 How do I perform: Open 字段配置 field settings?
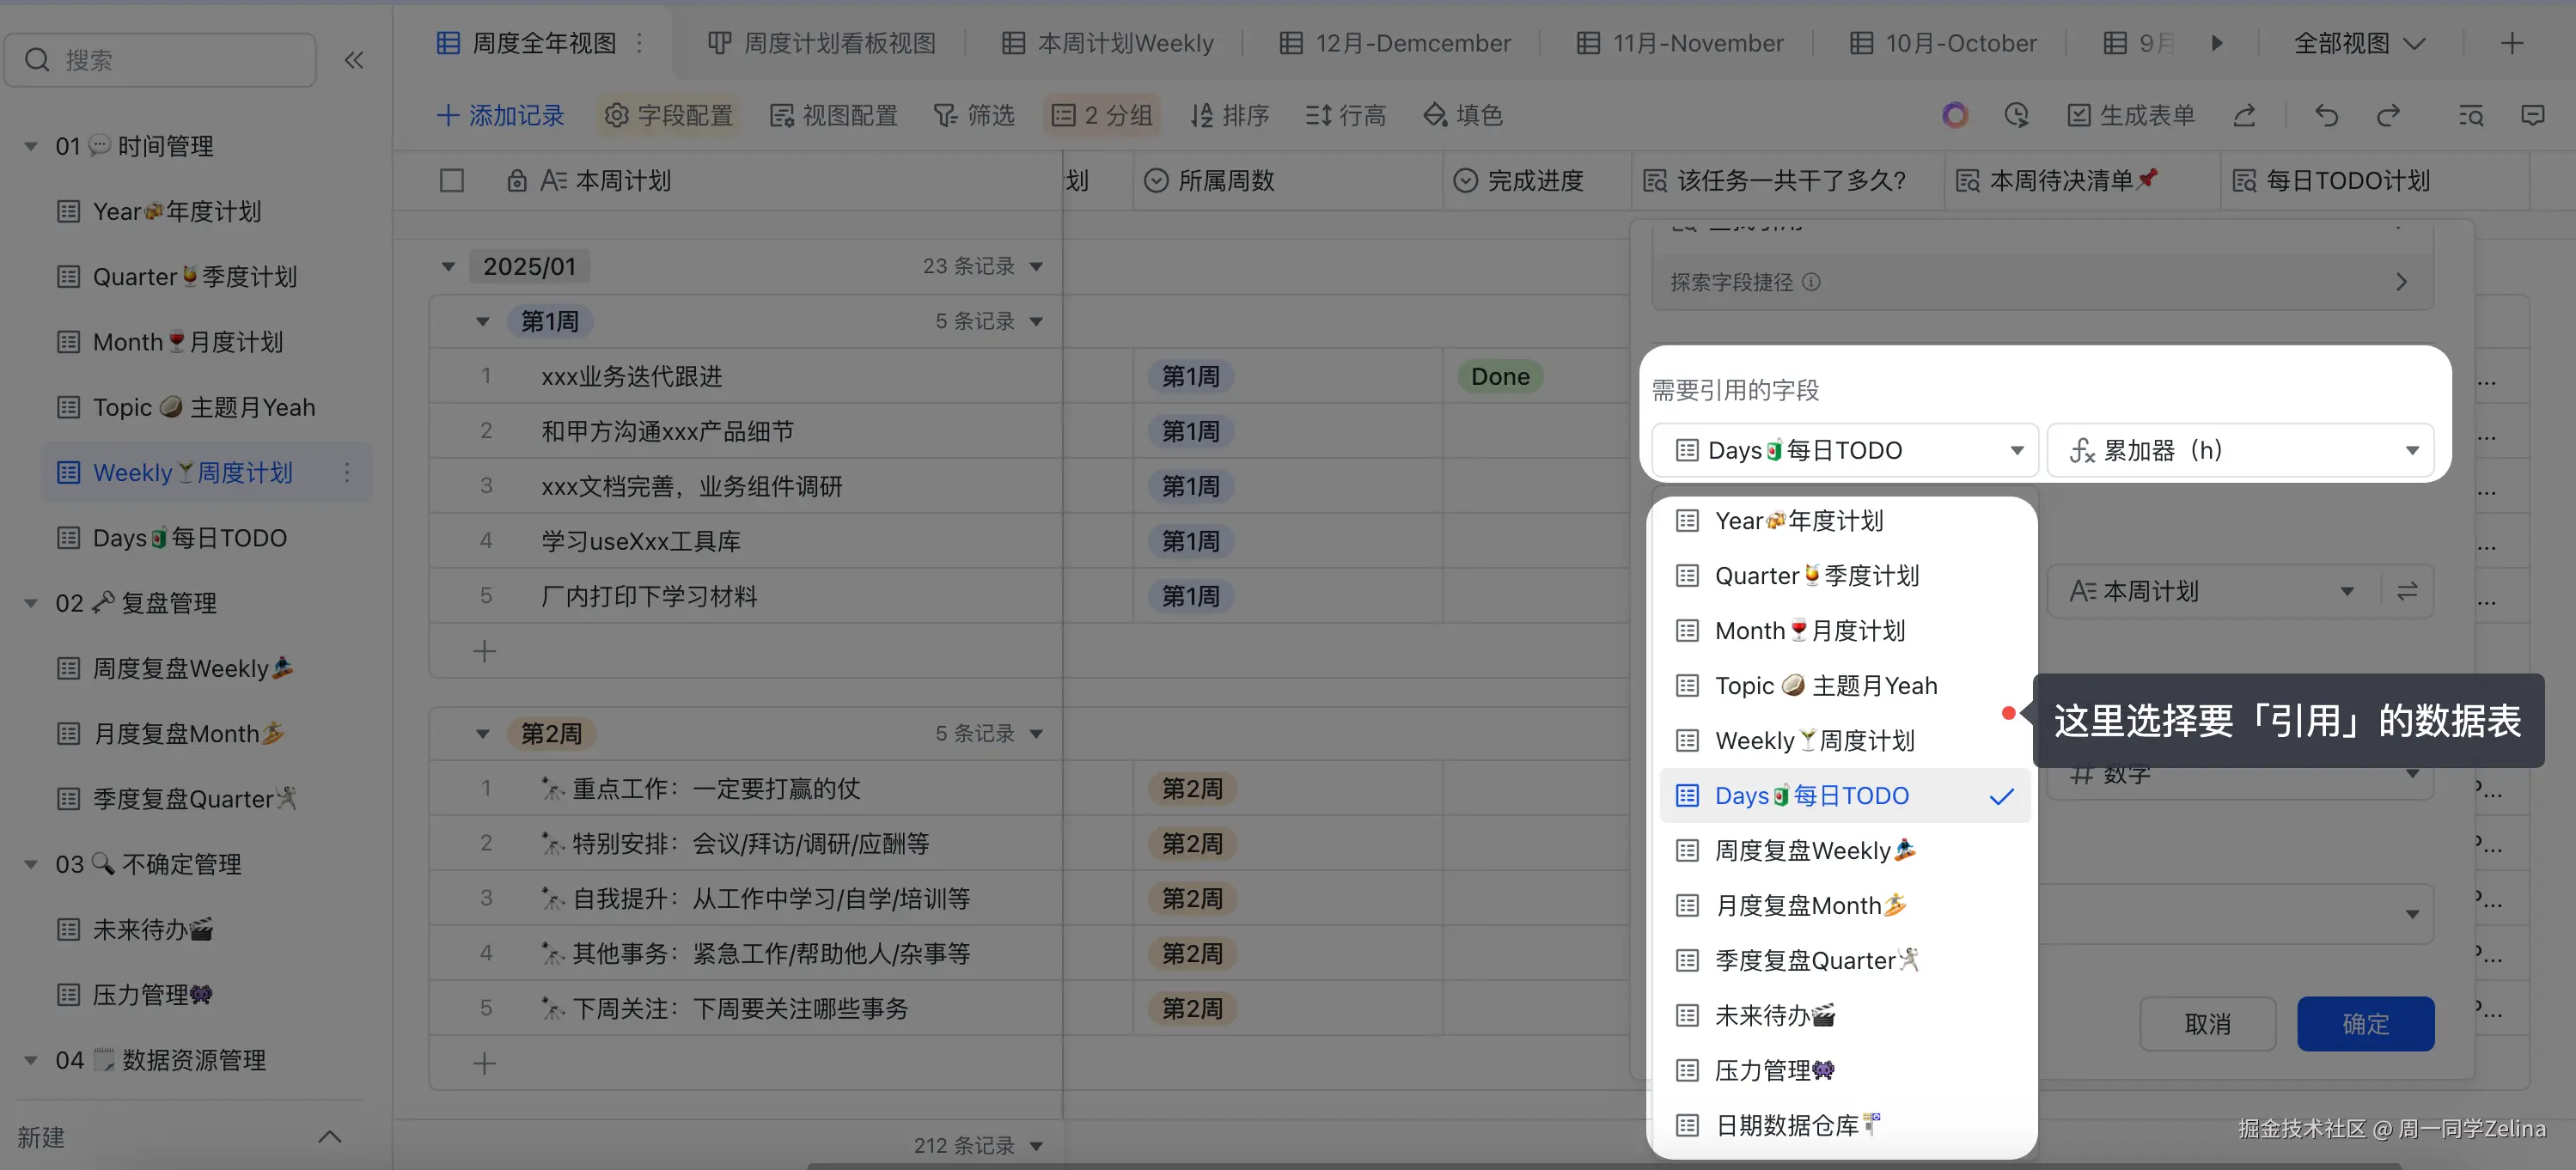pos(668,115)
